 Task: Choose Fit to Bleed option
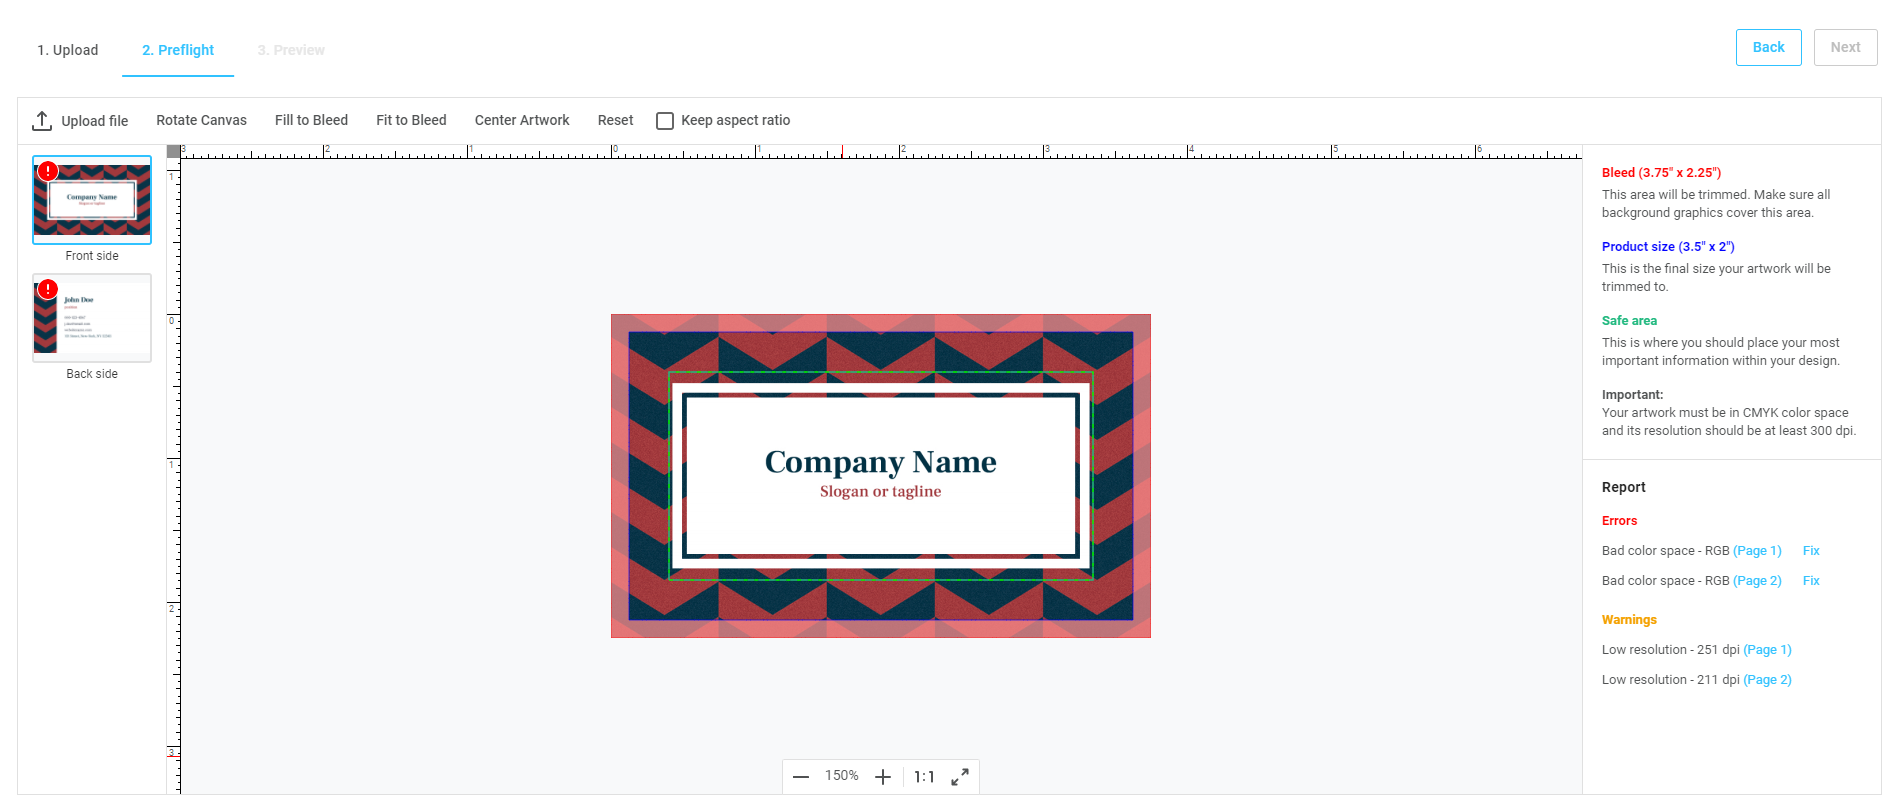click(x=411, y=120)
